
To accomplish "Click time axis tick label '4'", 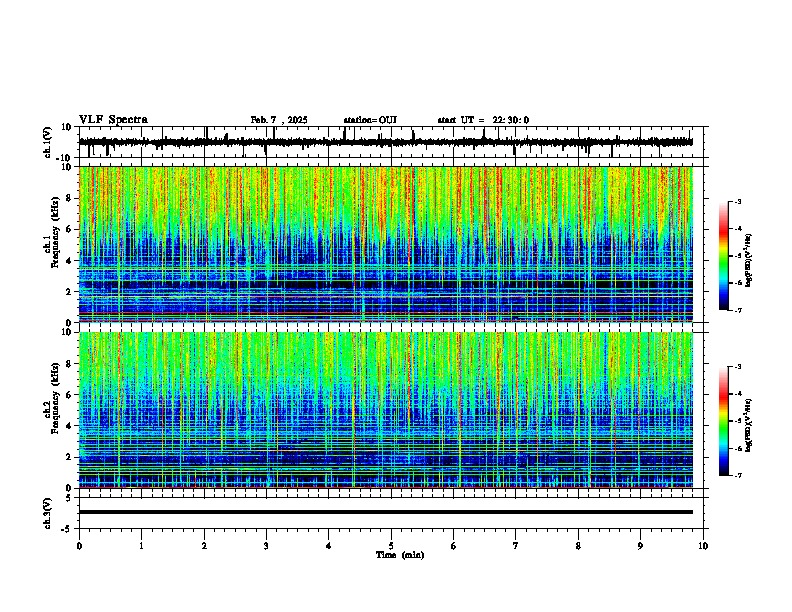I will coord(329,546).
